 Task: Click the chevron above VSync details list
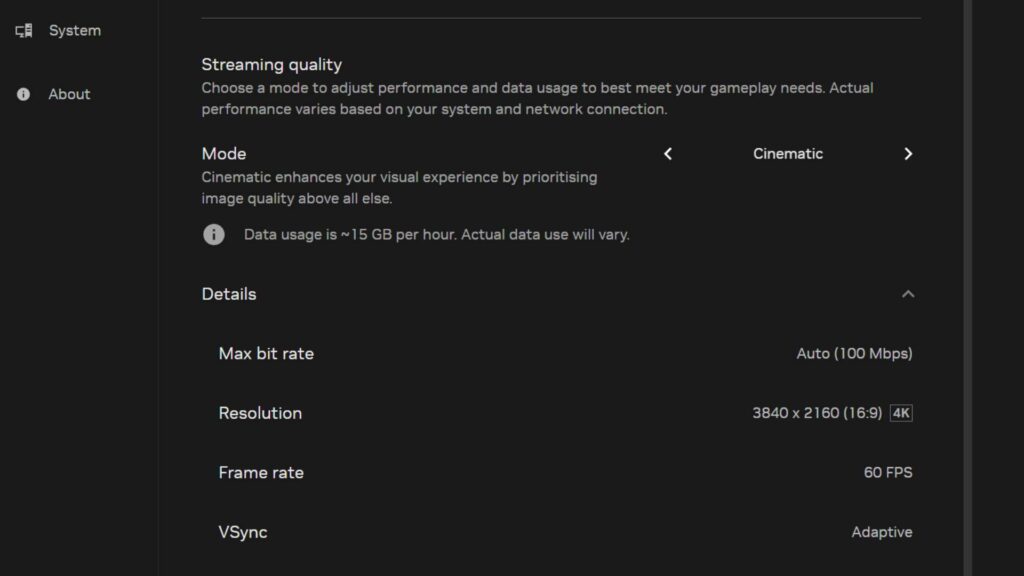(x=908, y=294)
